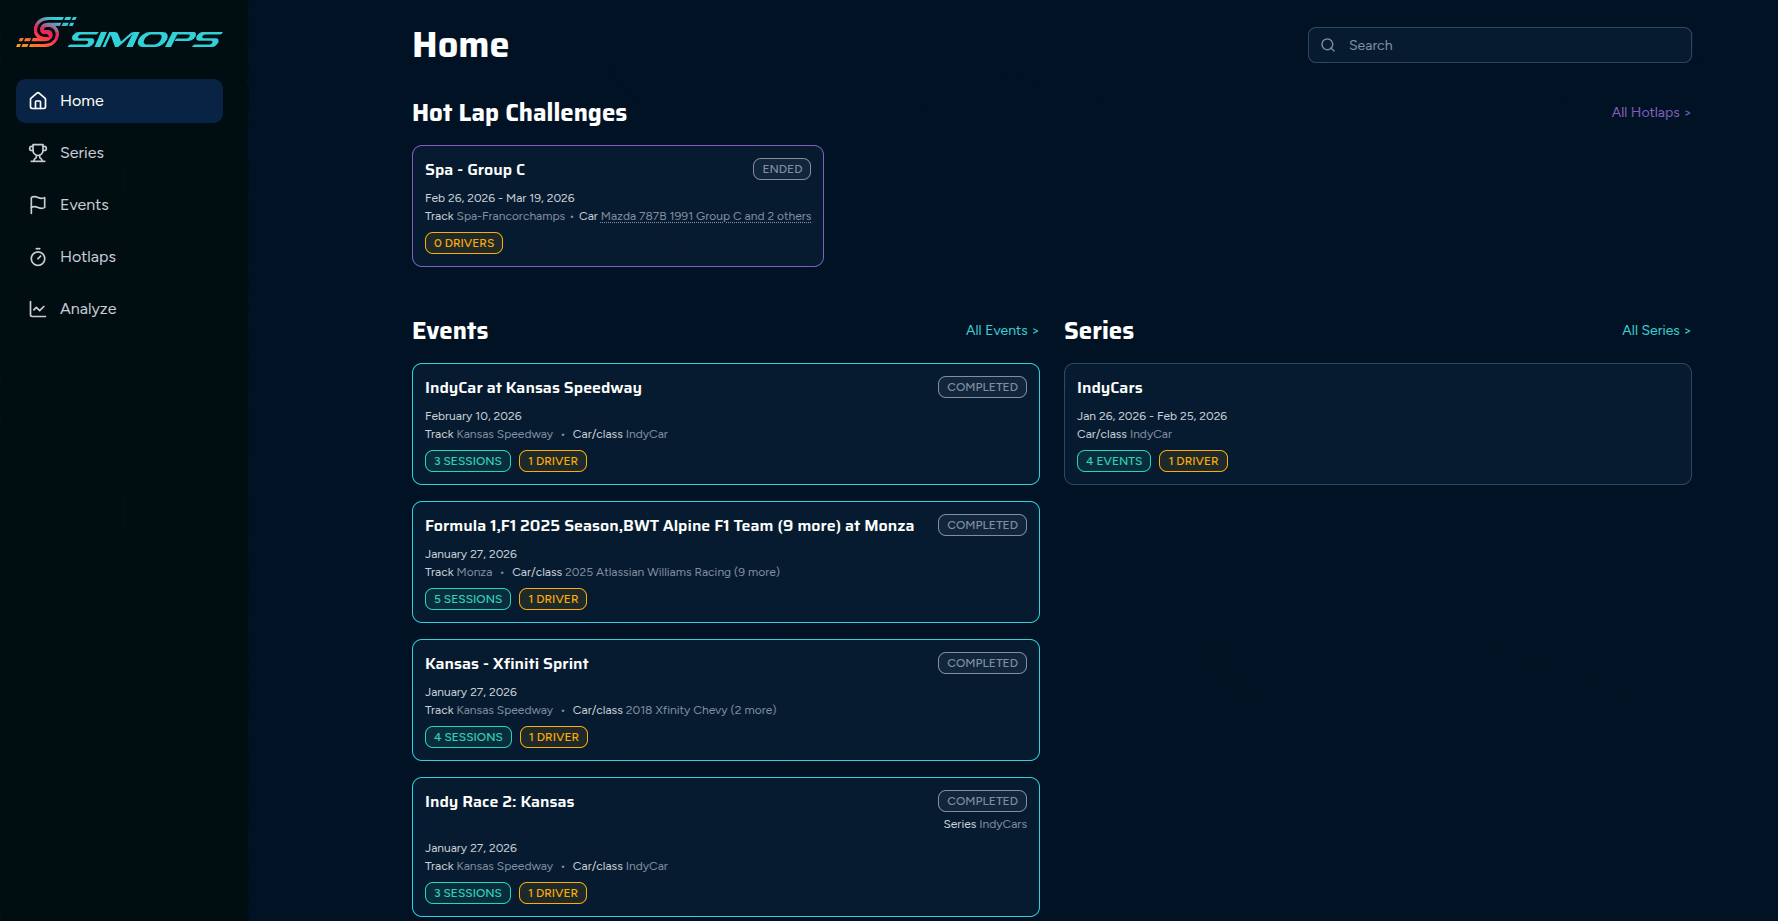The height and width of the screenshot is (921, 1778).
Task: Open Events via the flag icon
Action: pos(38,204)
